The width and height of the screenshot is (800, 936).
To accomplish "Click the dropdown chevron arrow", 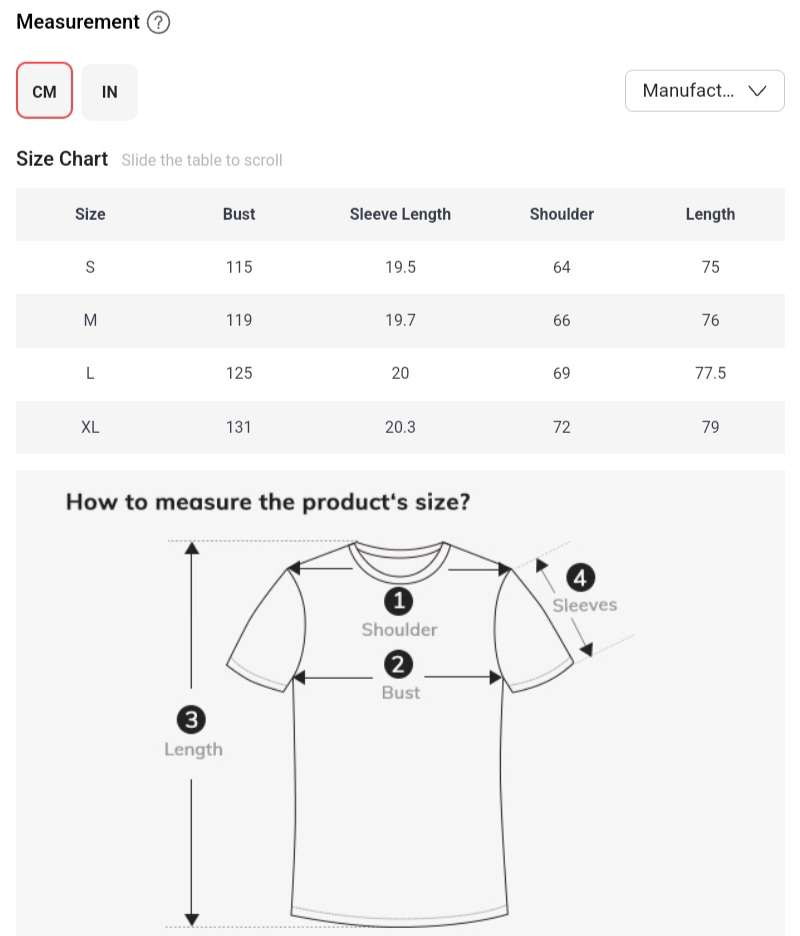I will click(x=757, y=91).
